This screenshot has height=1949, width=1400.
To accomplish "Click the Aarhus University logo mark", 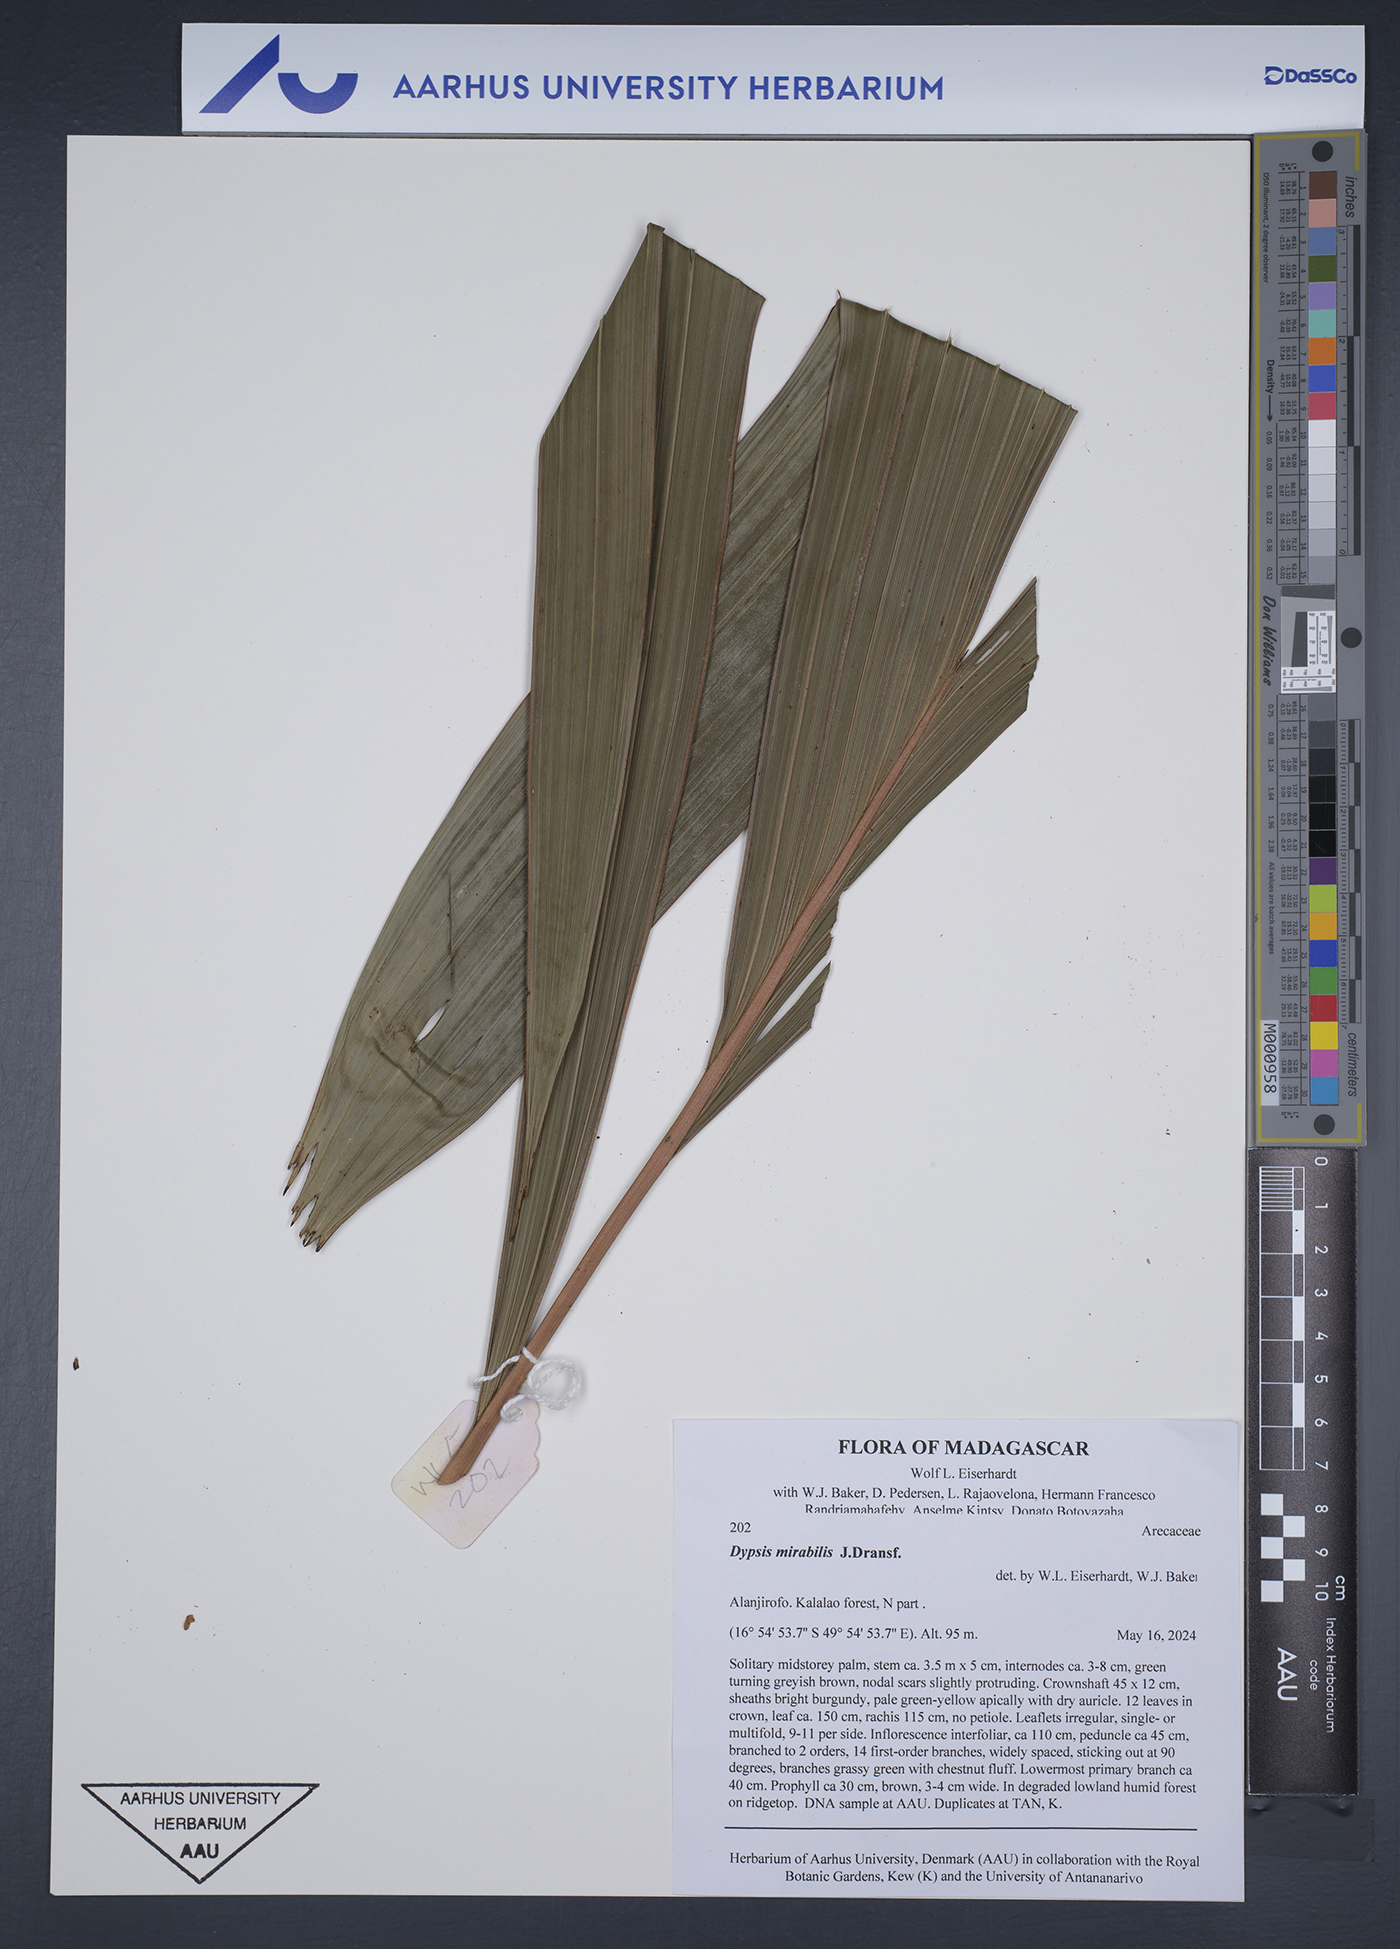I will (277, 77).
